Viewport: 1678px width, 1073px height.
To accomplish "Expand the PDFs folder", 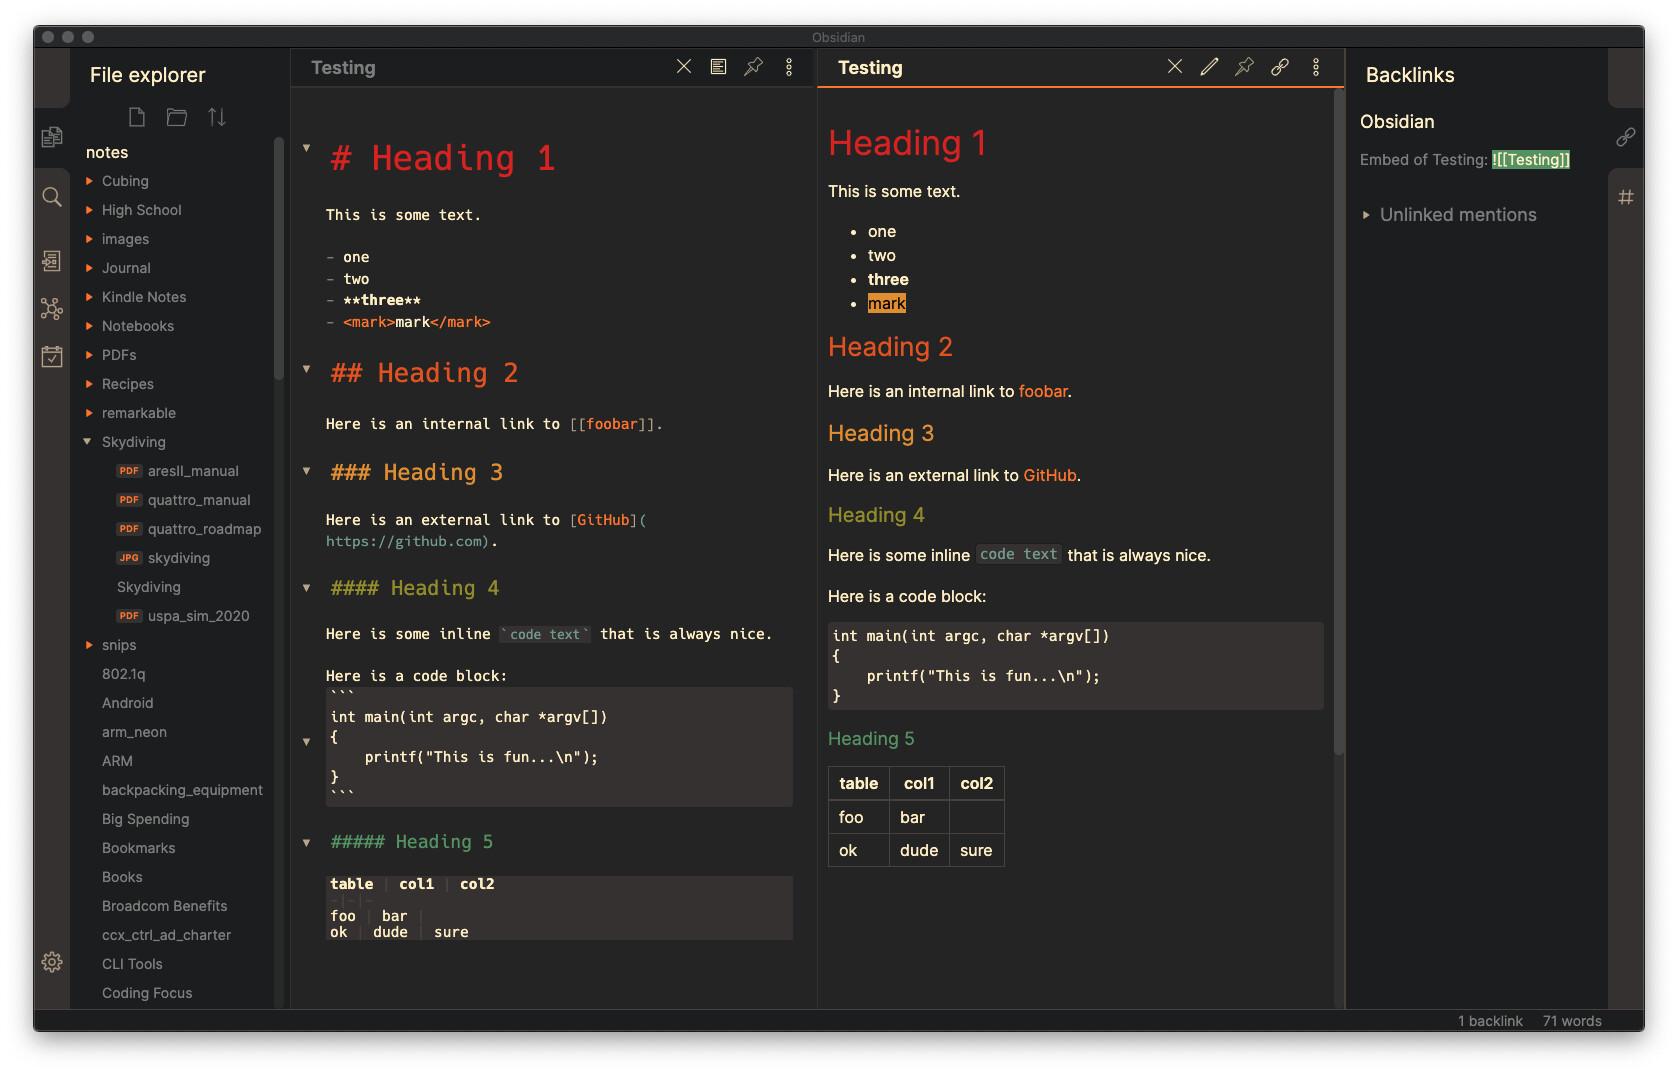I will click(x=90, y=355).
